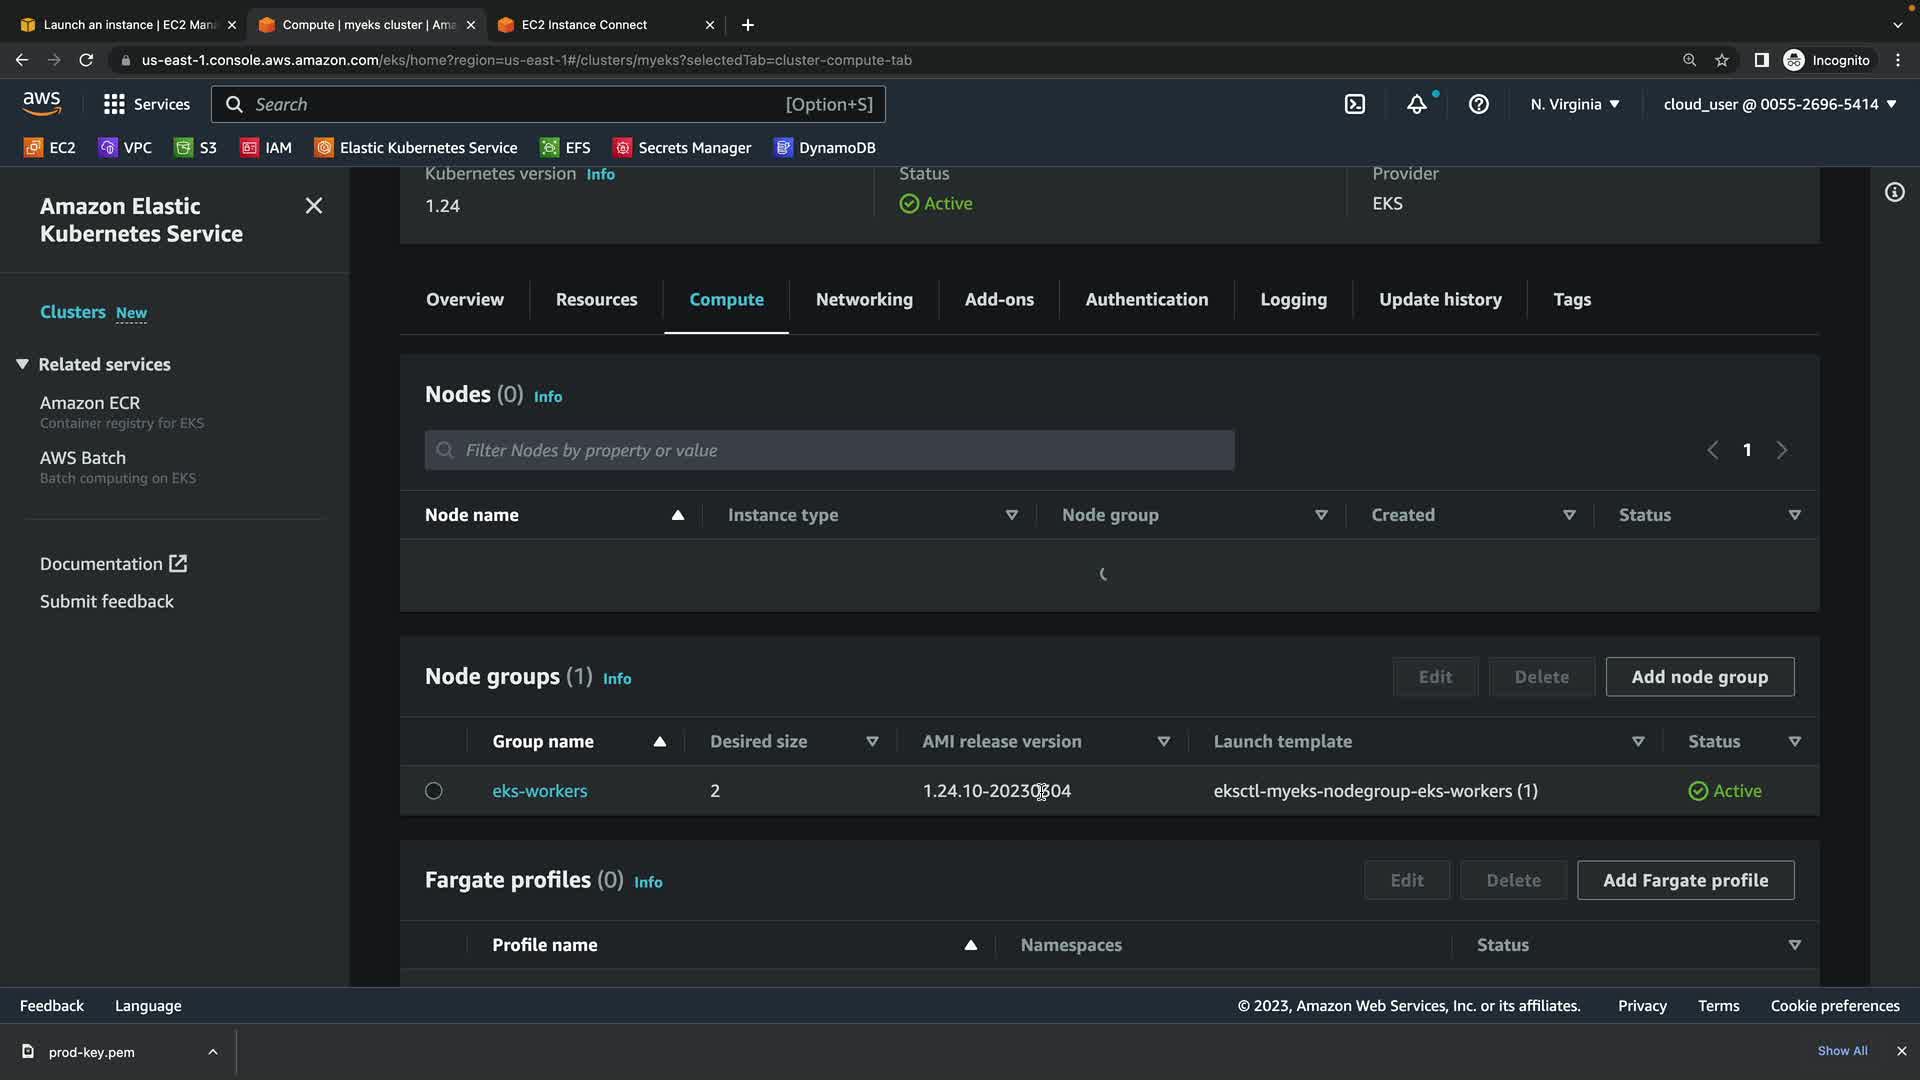
Task: Click the info panel icon at right edge
Action: (1894, 192)
